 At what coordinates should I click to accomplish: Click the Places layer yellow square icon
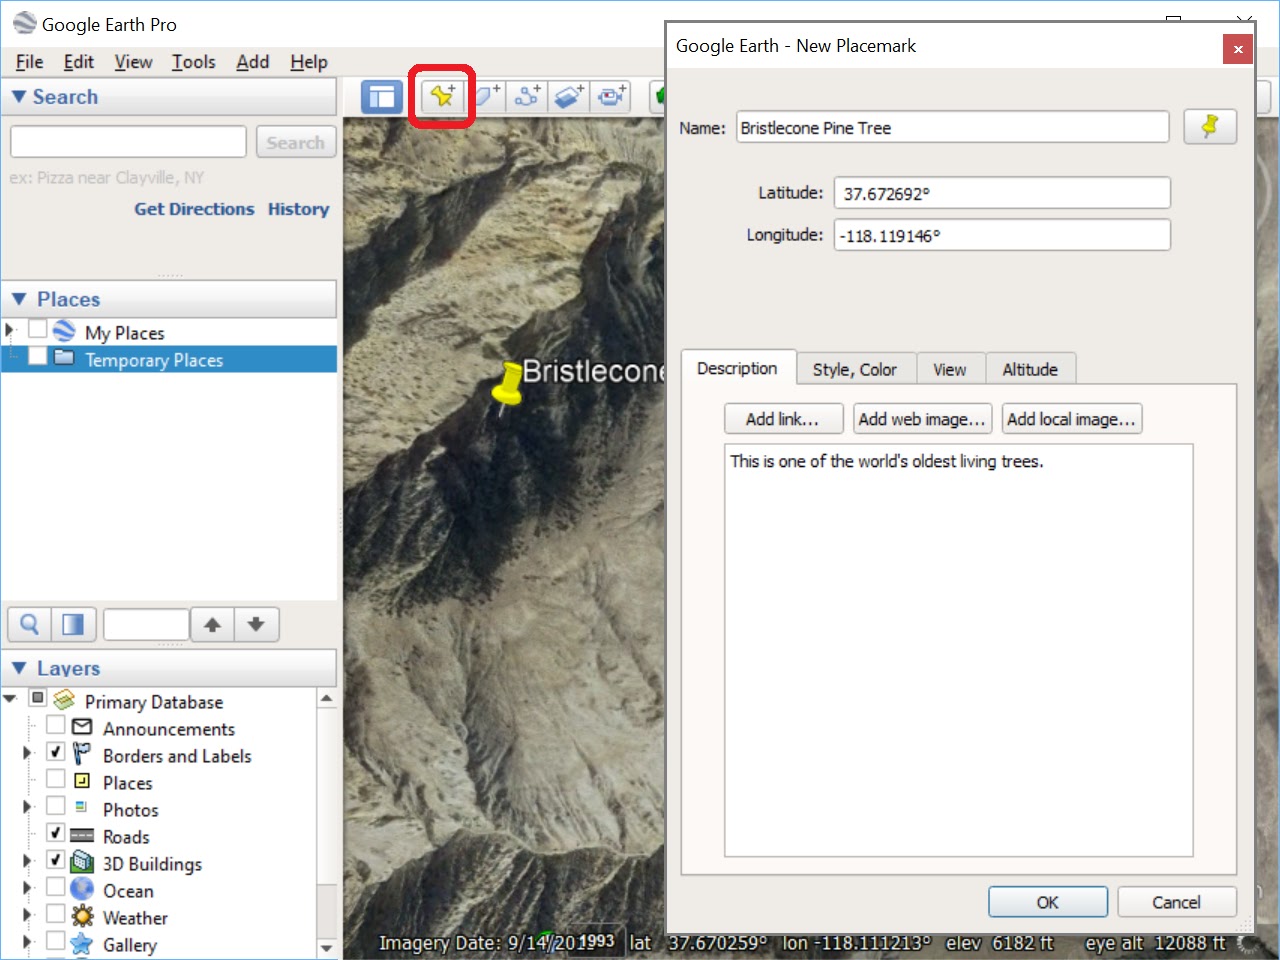coord(82,781)
